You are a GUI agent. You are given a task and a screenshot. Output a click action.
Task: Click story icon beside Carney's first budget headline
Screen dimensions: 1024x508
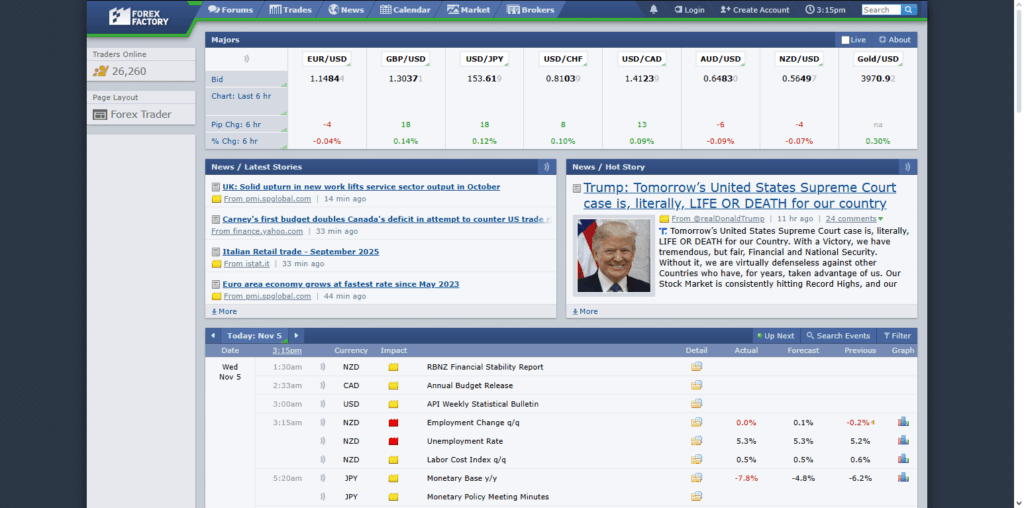[216, 219]
